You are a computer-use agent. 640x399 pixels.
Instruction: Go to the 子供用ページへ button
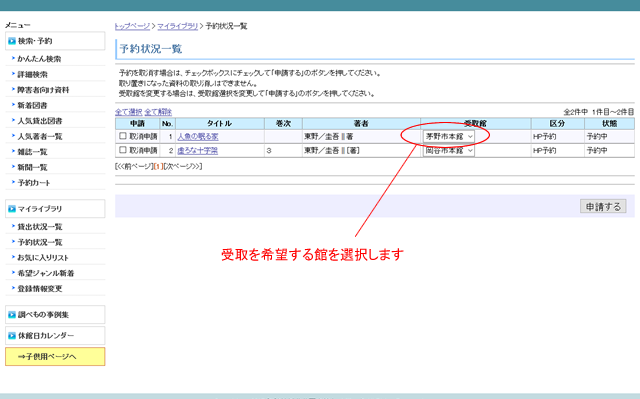pos(55,357)
